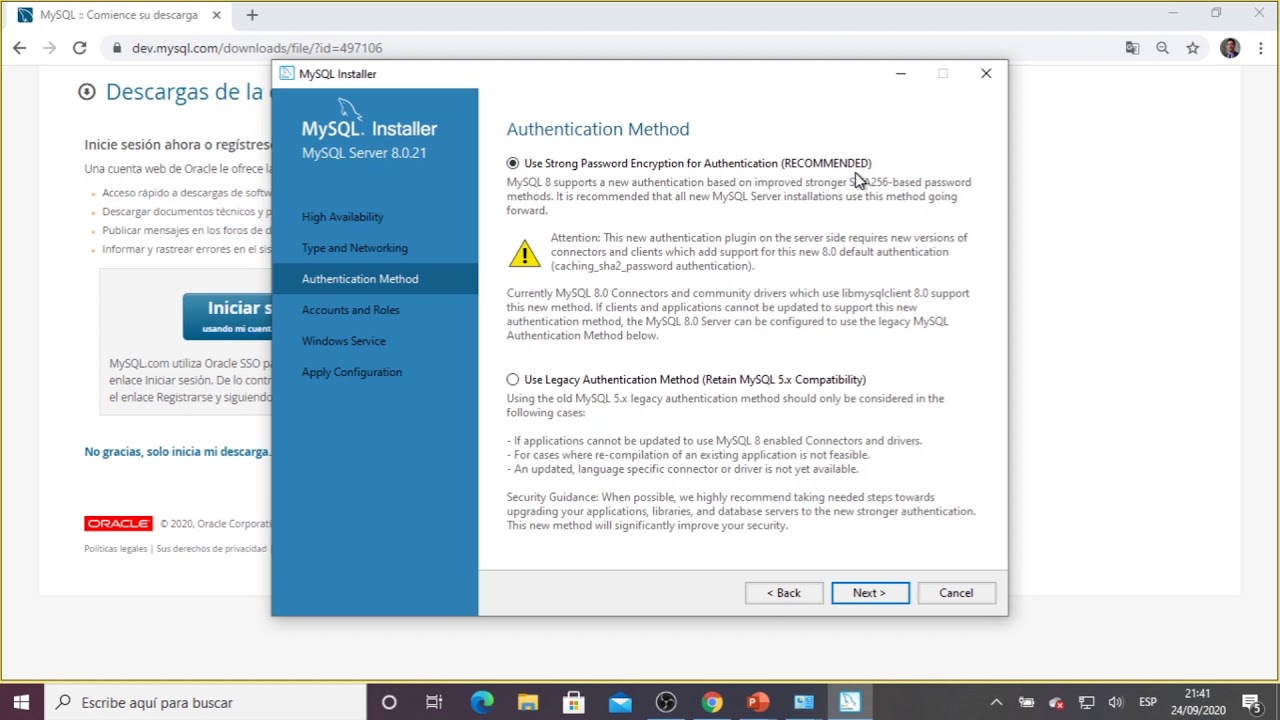Open Cortana circle on taskbar
Screen dimensions: 1280x720
pyautogui.click(x=389, y=702)
